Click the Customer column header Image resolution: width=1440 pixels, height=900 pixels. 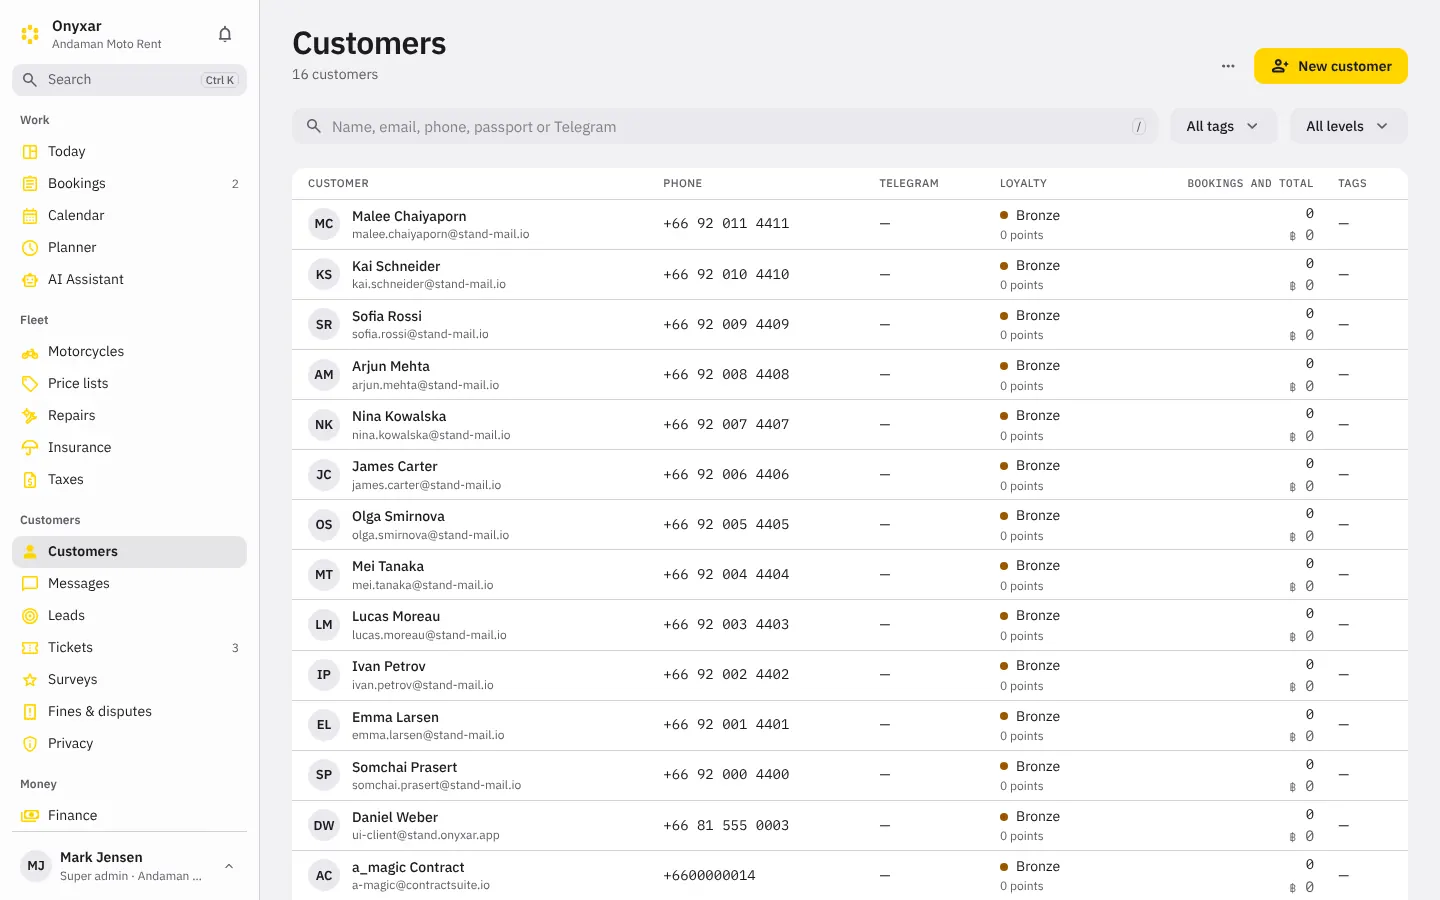pos(338,183)
